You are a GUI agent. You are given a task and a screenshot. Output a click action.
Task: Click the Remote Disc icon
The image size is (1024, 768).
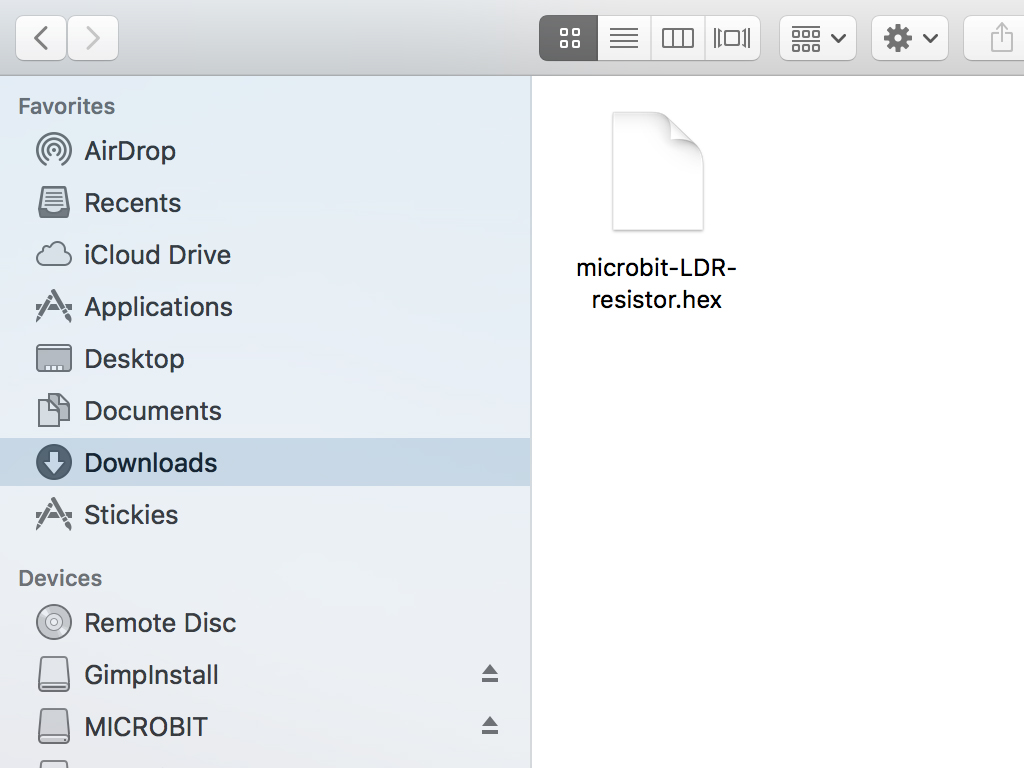[x=54, y=622]
